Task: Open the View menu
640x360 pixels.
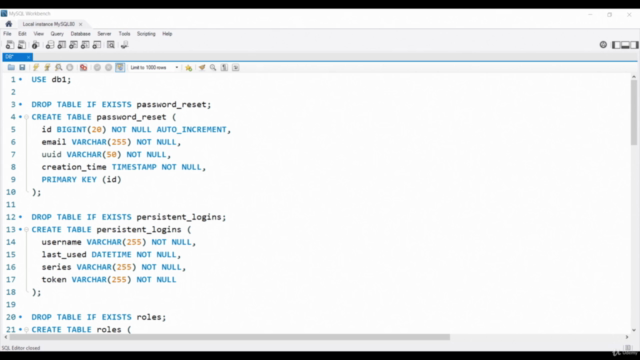Action: click(38, 34)
